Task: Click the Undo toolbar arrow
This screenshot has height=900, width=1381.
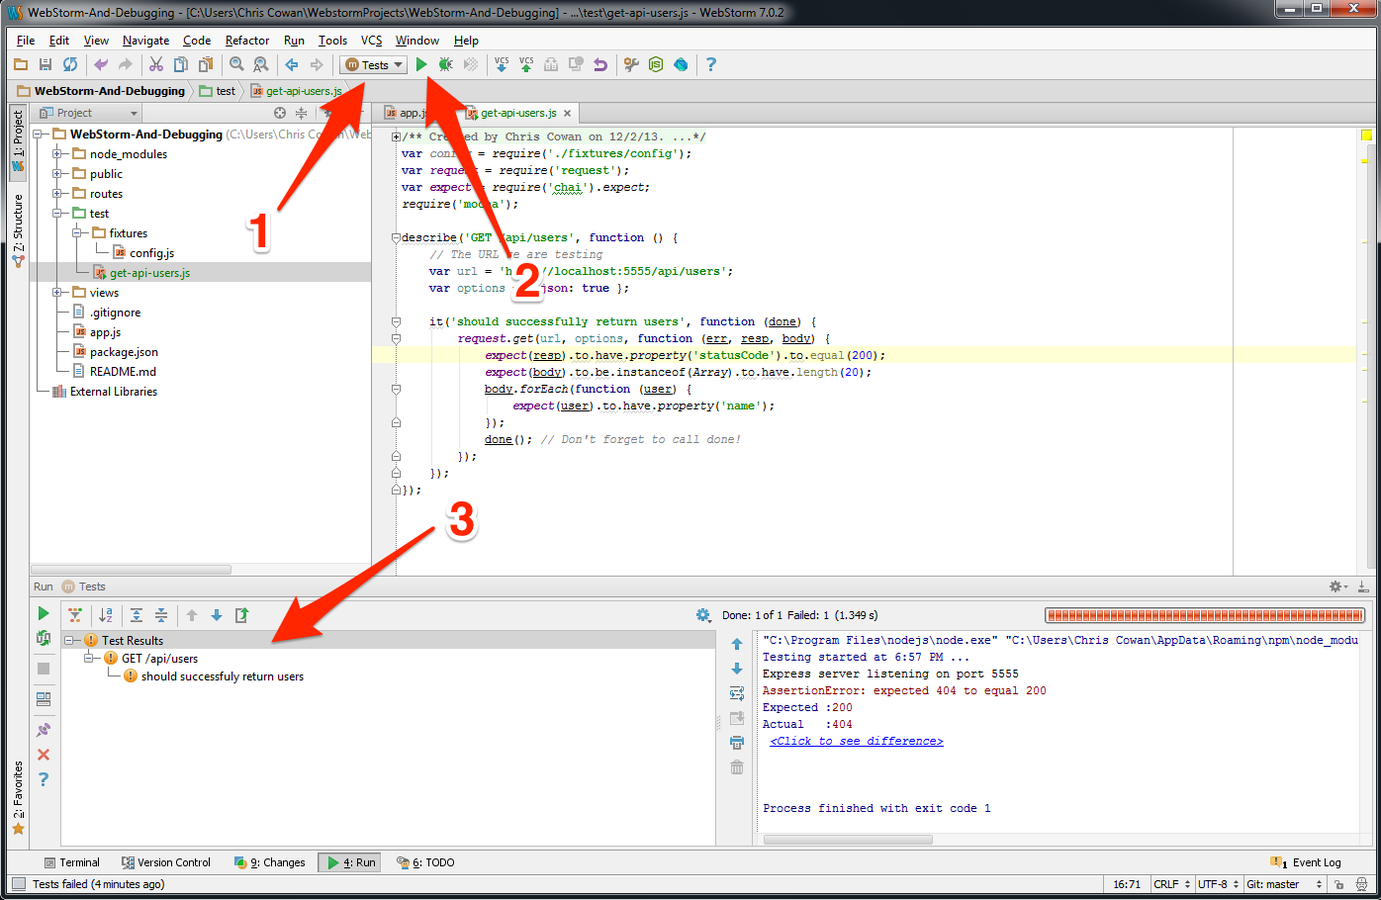Action: point(101,65)
